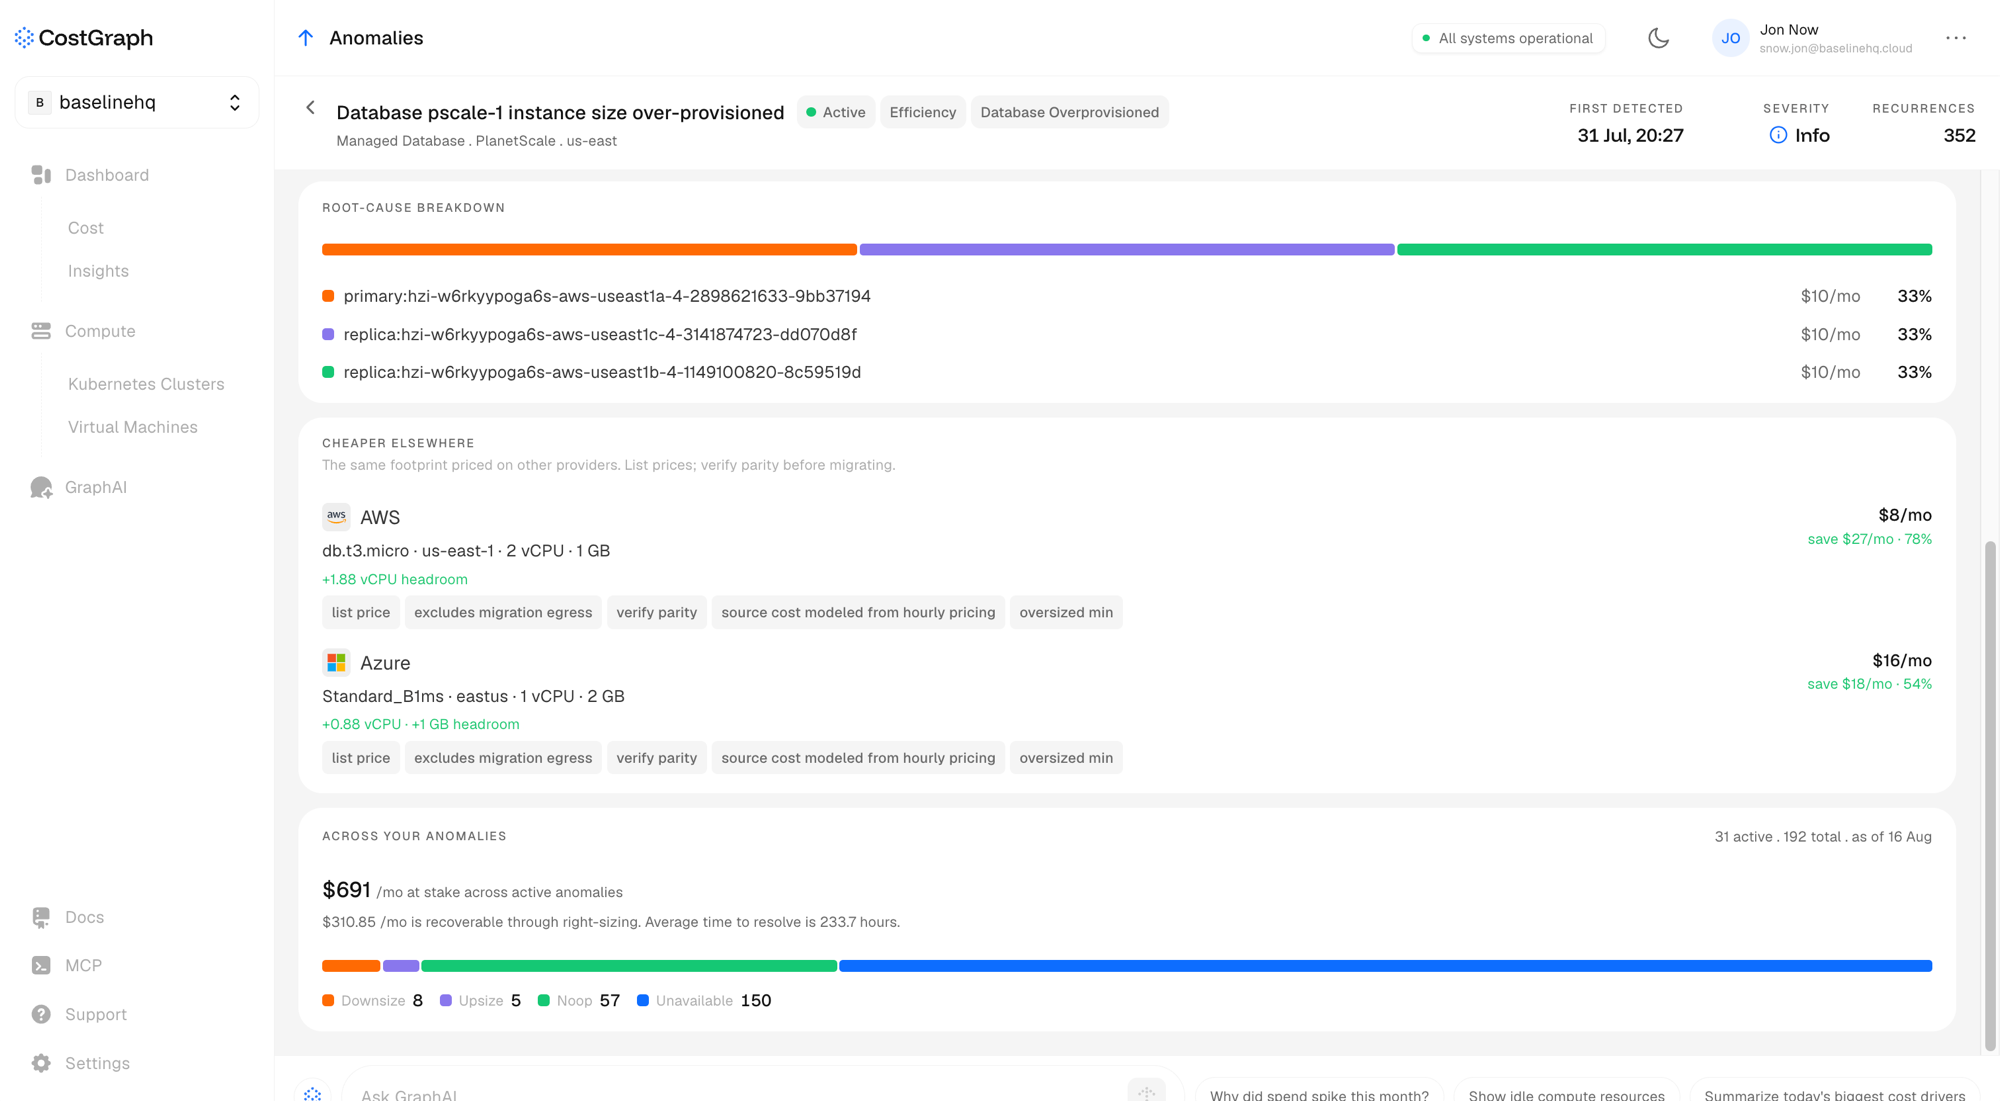The image size is (2000, 1101).
Task: Click the Efficiency tag
Action: [923, 112]
